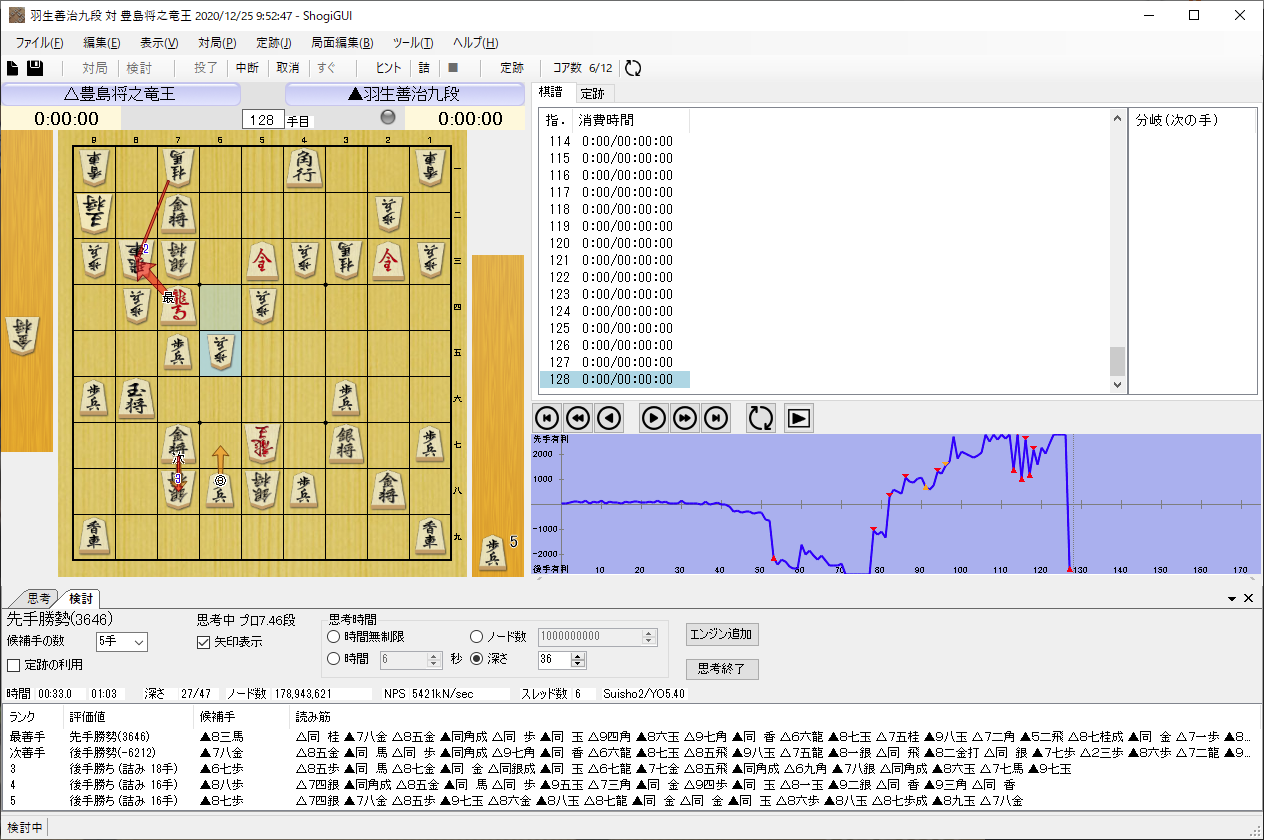The image size is (1264, 840).
Task: Click 取消 in the toolbar
Action: coord(288,68)
